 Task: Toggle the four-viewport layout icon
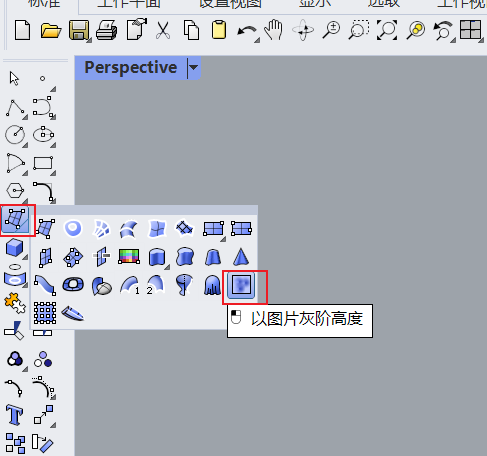[470, 30]
